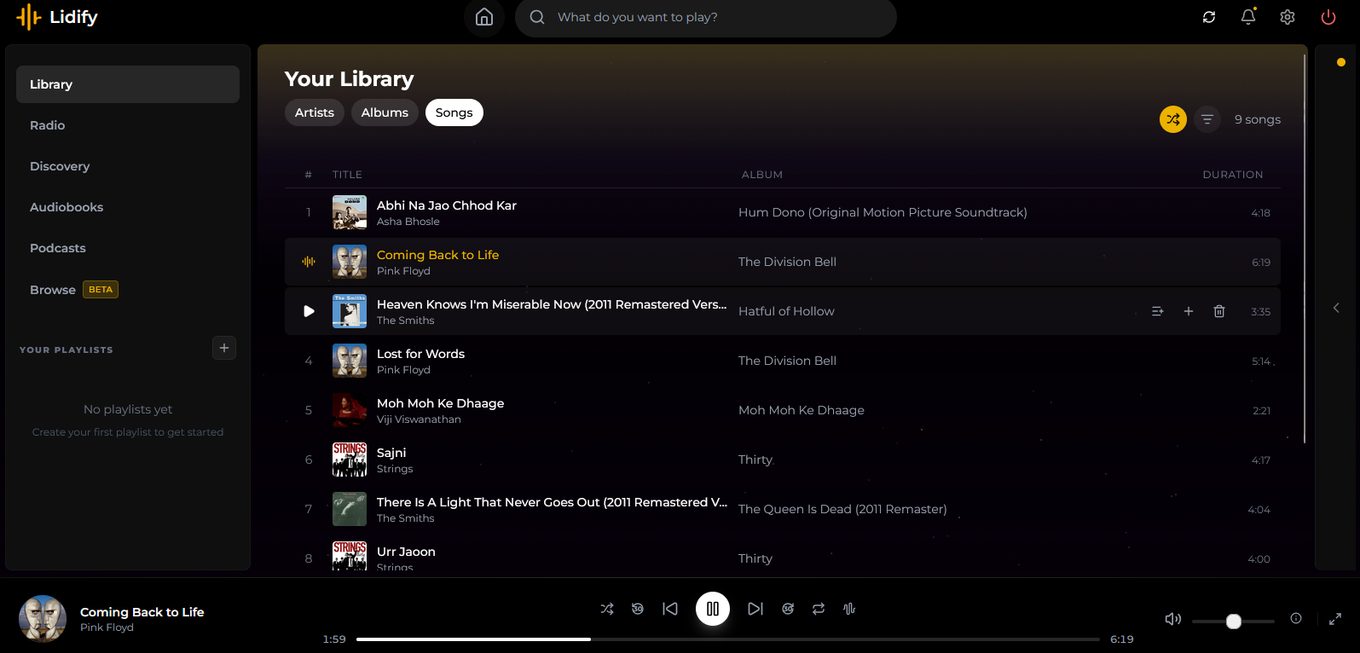This screenshot has width=1360, height=653.
Task: Click the 9 songs count label
Action: [1257, 119]
